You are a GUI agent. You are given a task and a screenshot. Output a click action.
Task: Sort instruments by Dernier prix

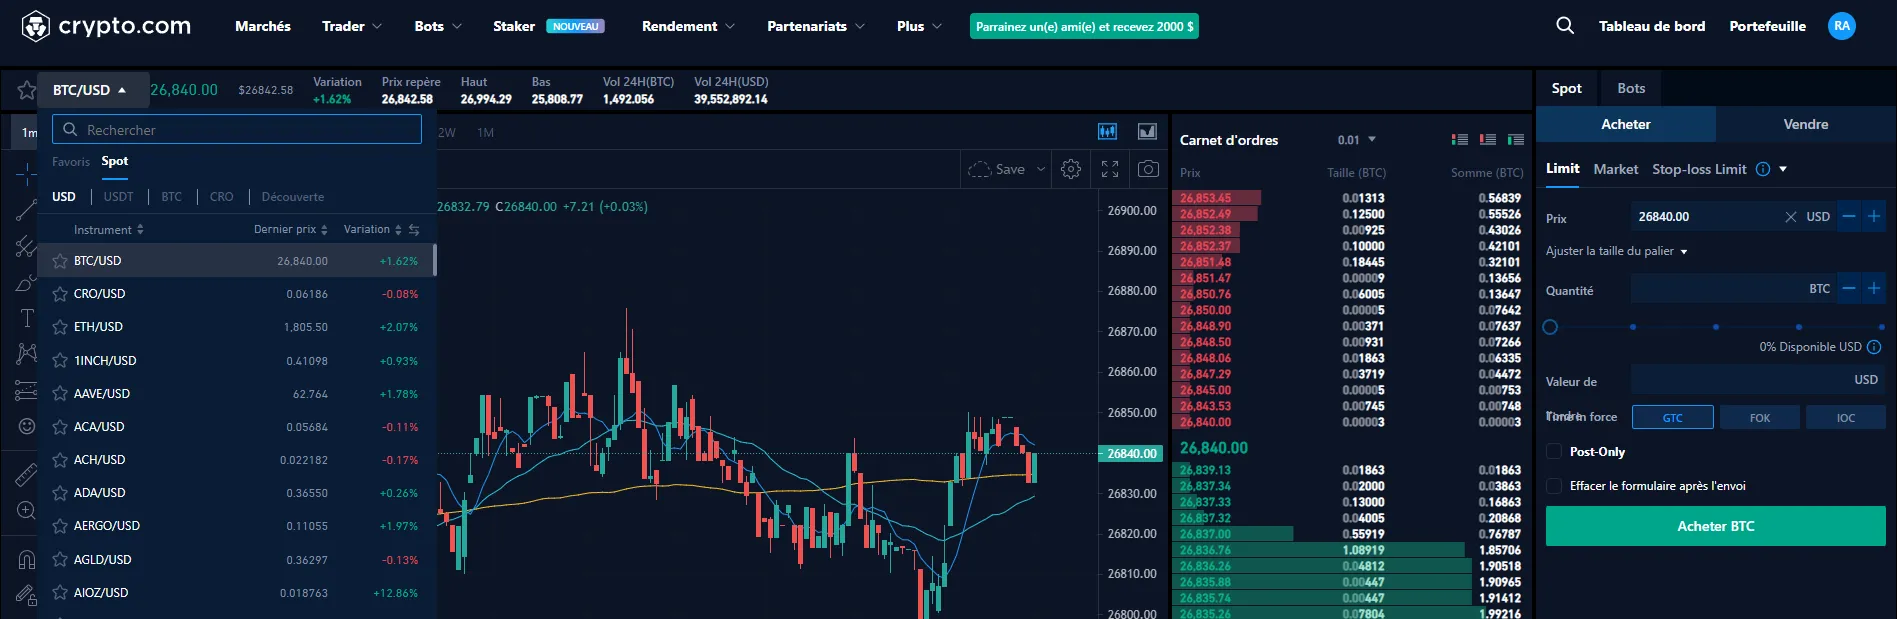[290, 230]
